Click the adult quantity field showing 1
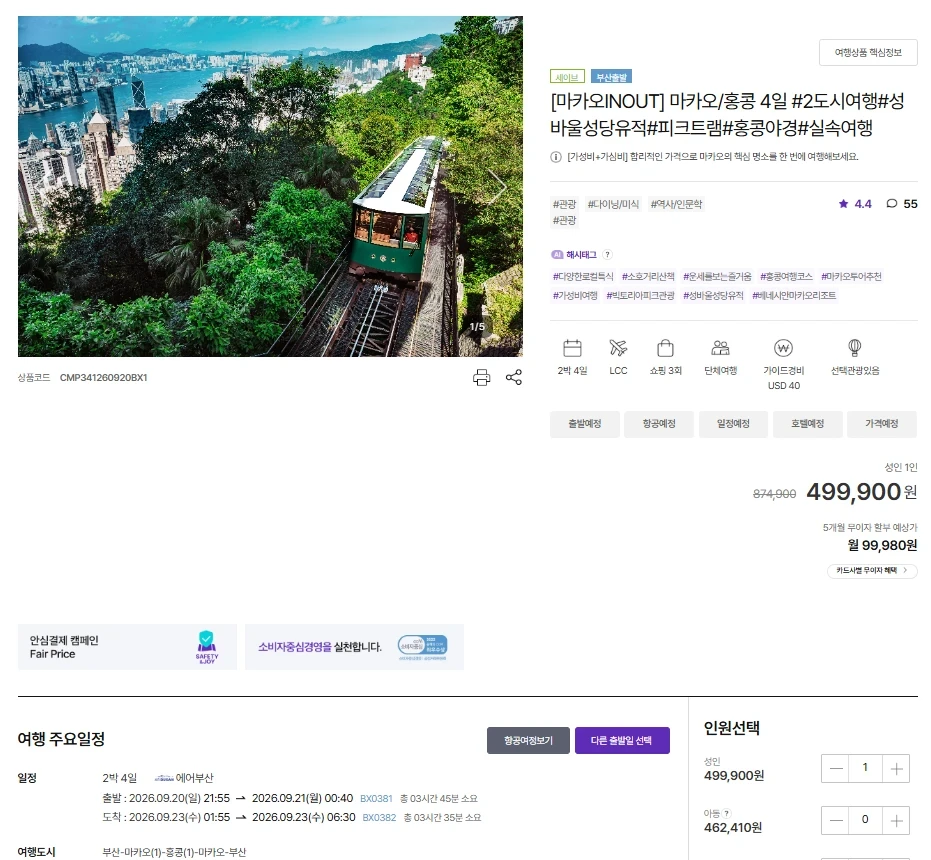 tap(866, 769)
